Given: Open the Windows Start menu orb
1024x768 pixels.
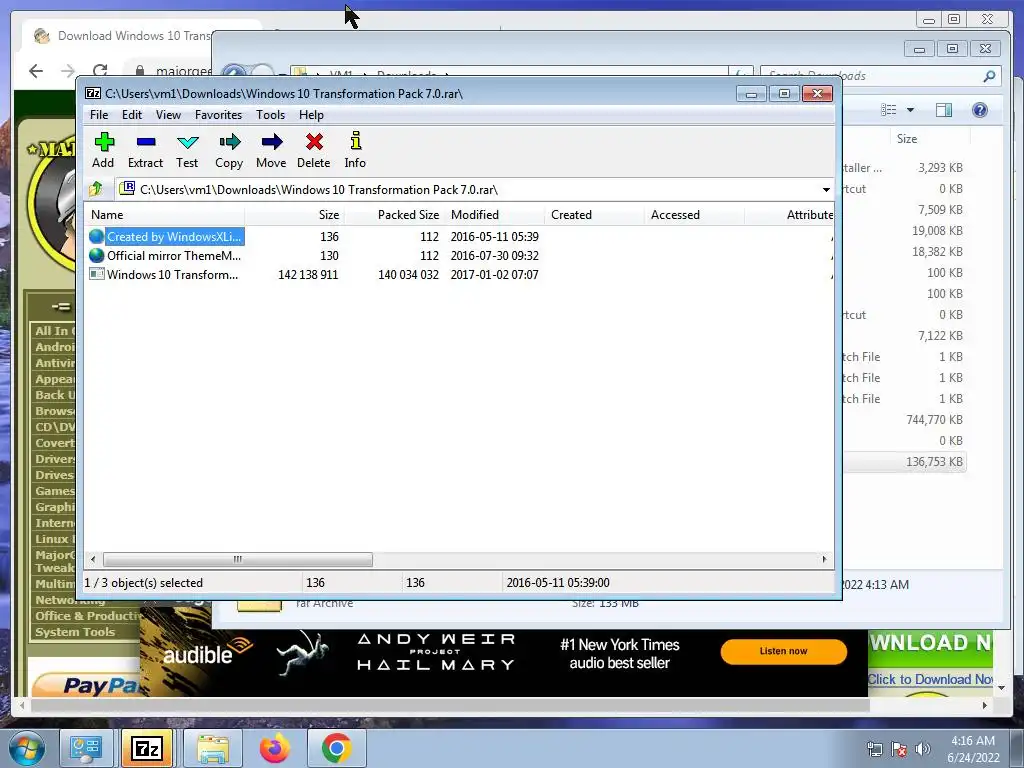Looking at the screenshot, I should 25,748.
